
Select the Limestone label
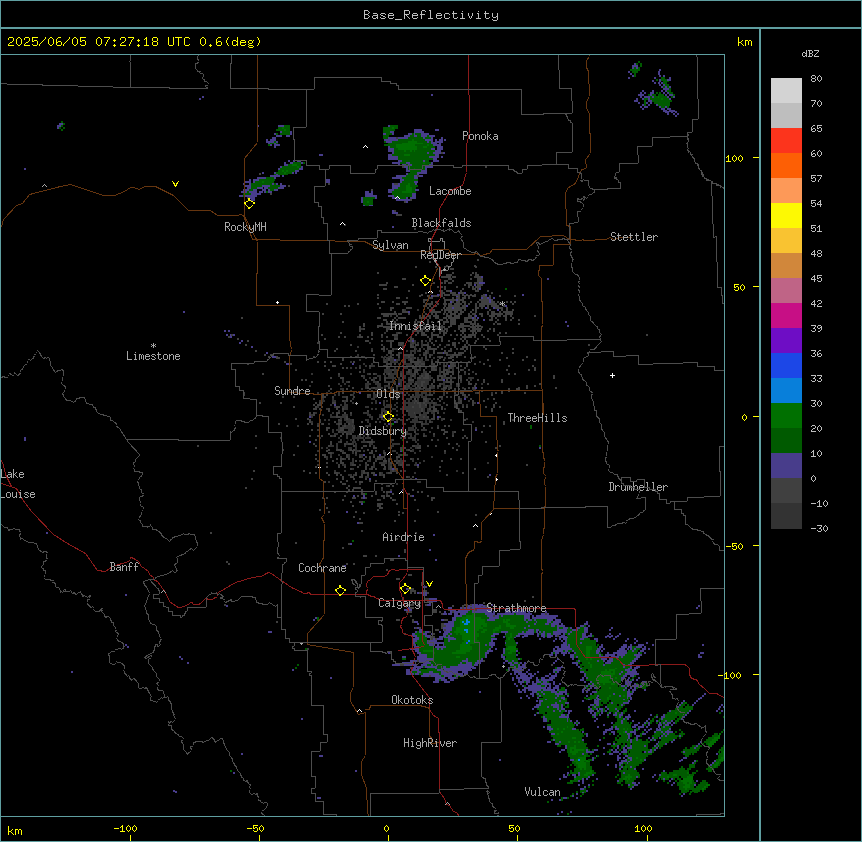point(153,356)
